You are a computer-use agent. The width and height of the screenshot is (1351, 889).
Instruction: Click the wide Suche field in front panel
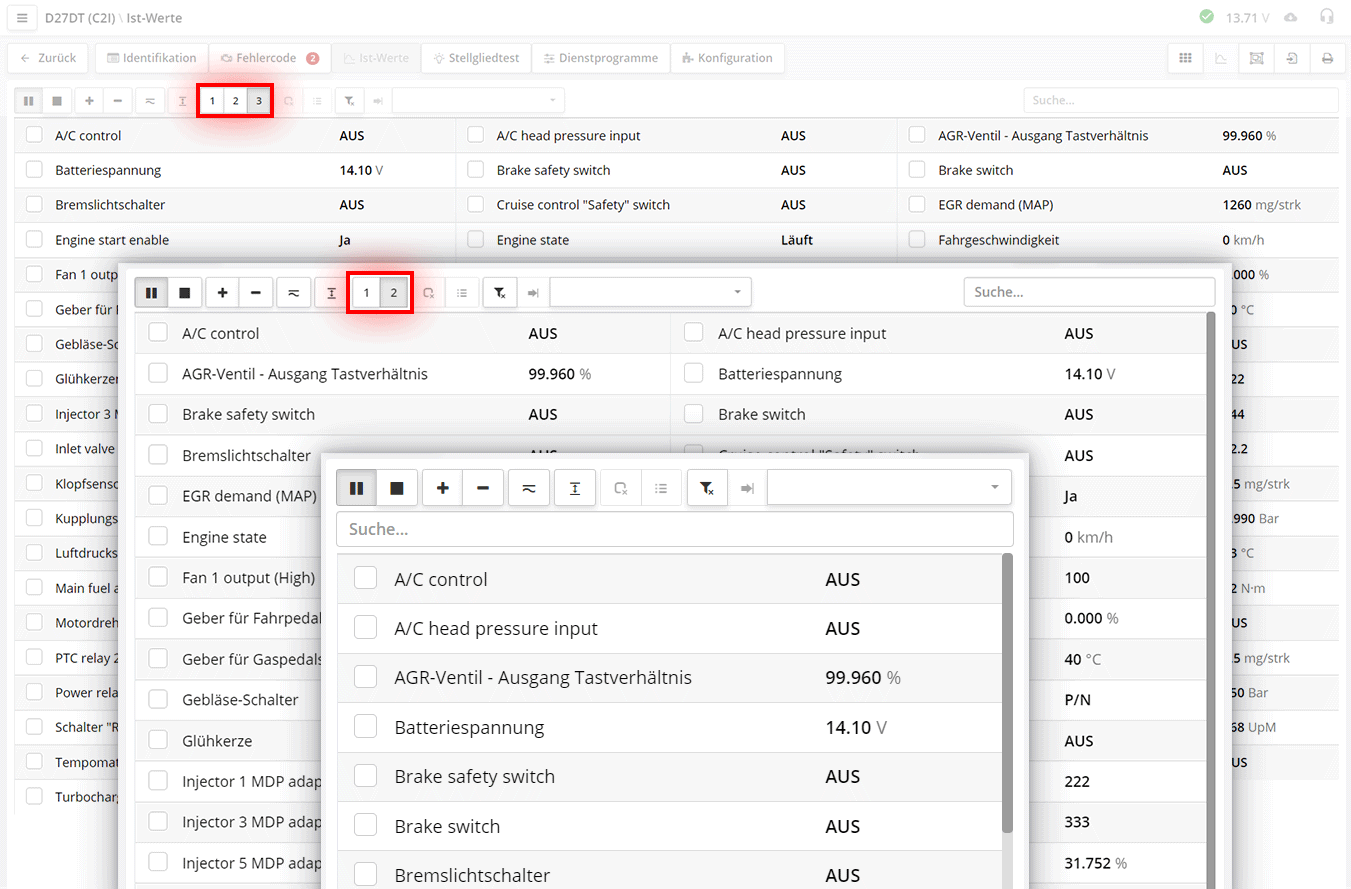point(674,529)
